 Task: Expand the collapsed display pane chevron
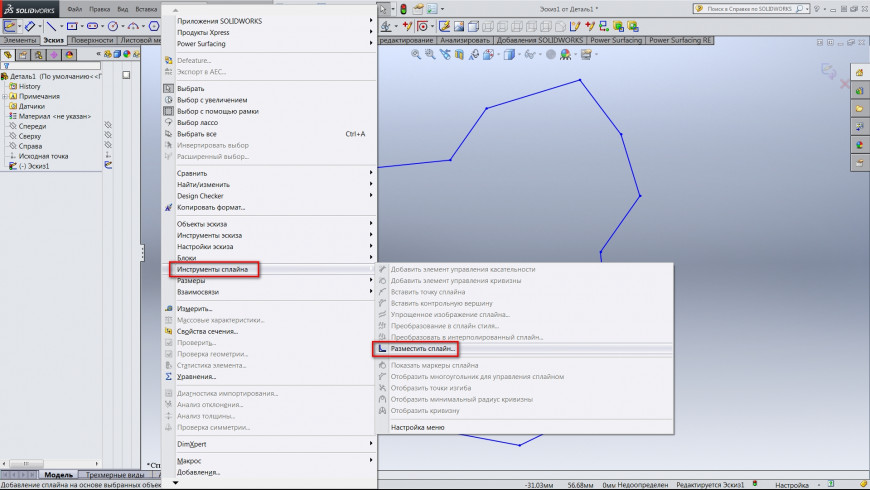coord(98,54)
